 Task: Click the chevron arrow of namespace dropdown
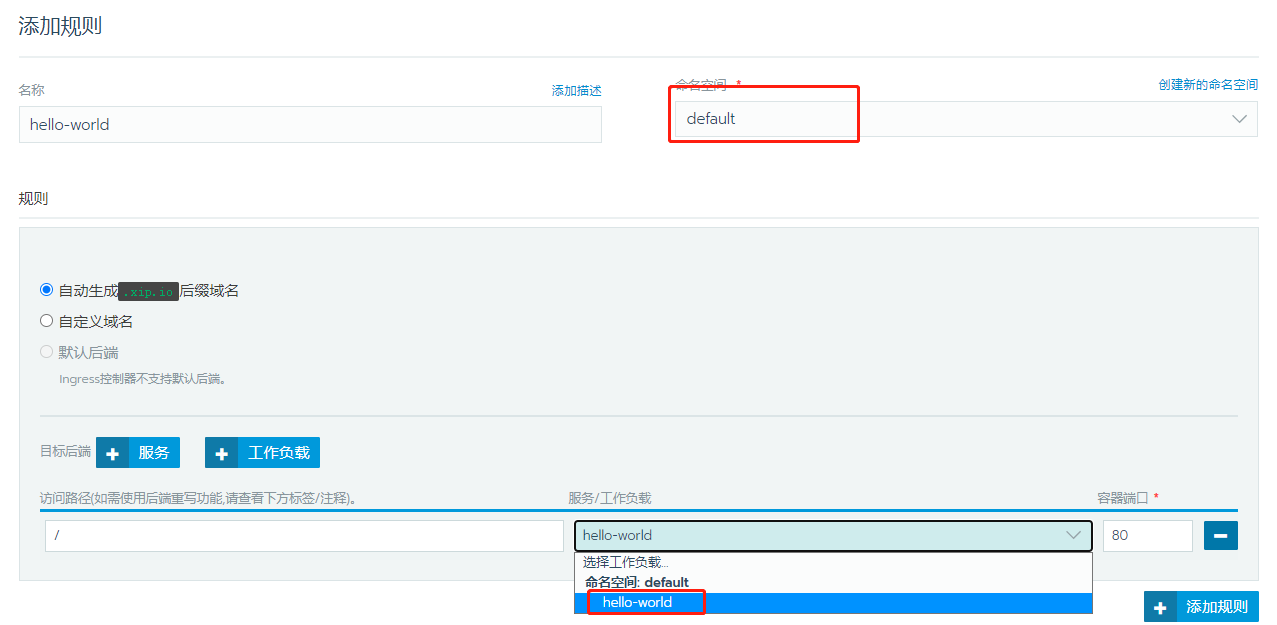(1239, 119)
